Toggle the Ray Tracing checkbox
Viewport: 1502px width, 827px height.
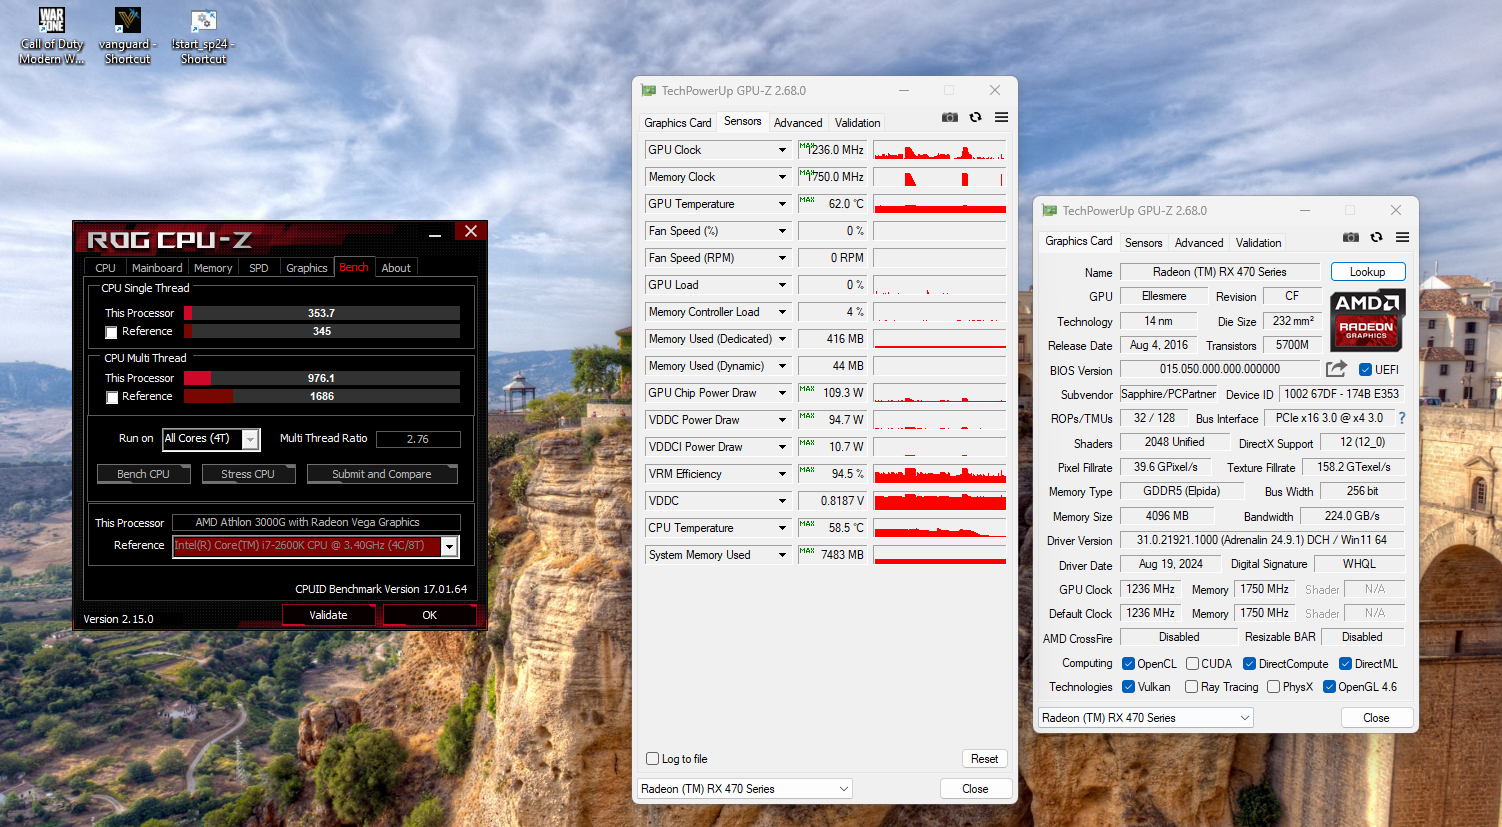click(1191, 687)
